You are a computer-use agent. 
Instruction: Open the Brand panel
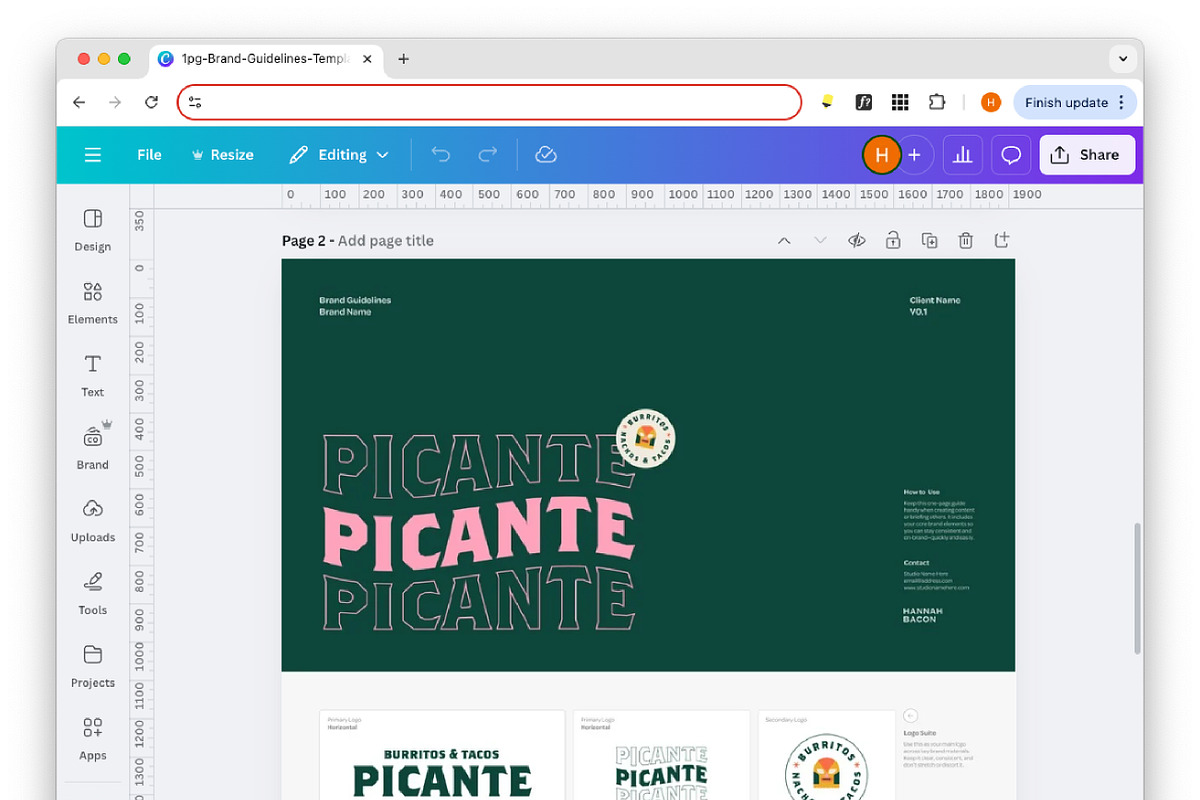(x=93, y=448)
